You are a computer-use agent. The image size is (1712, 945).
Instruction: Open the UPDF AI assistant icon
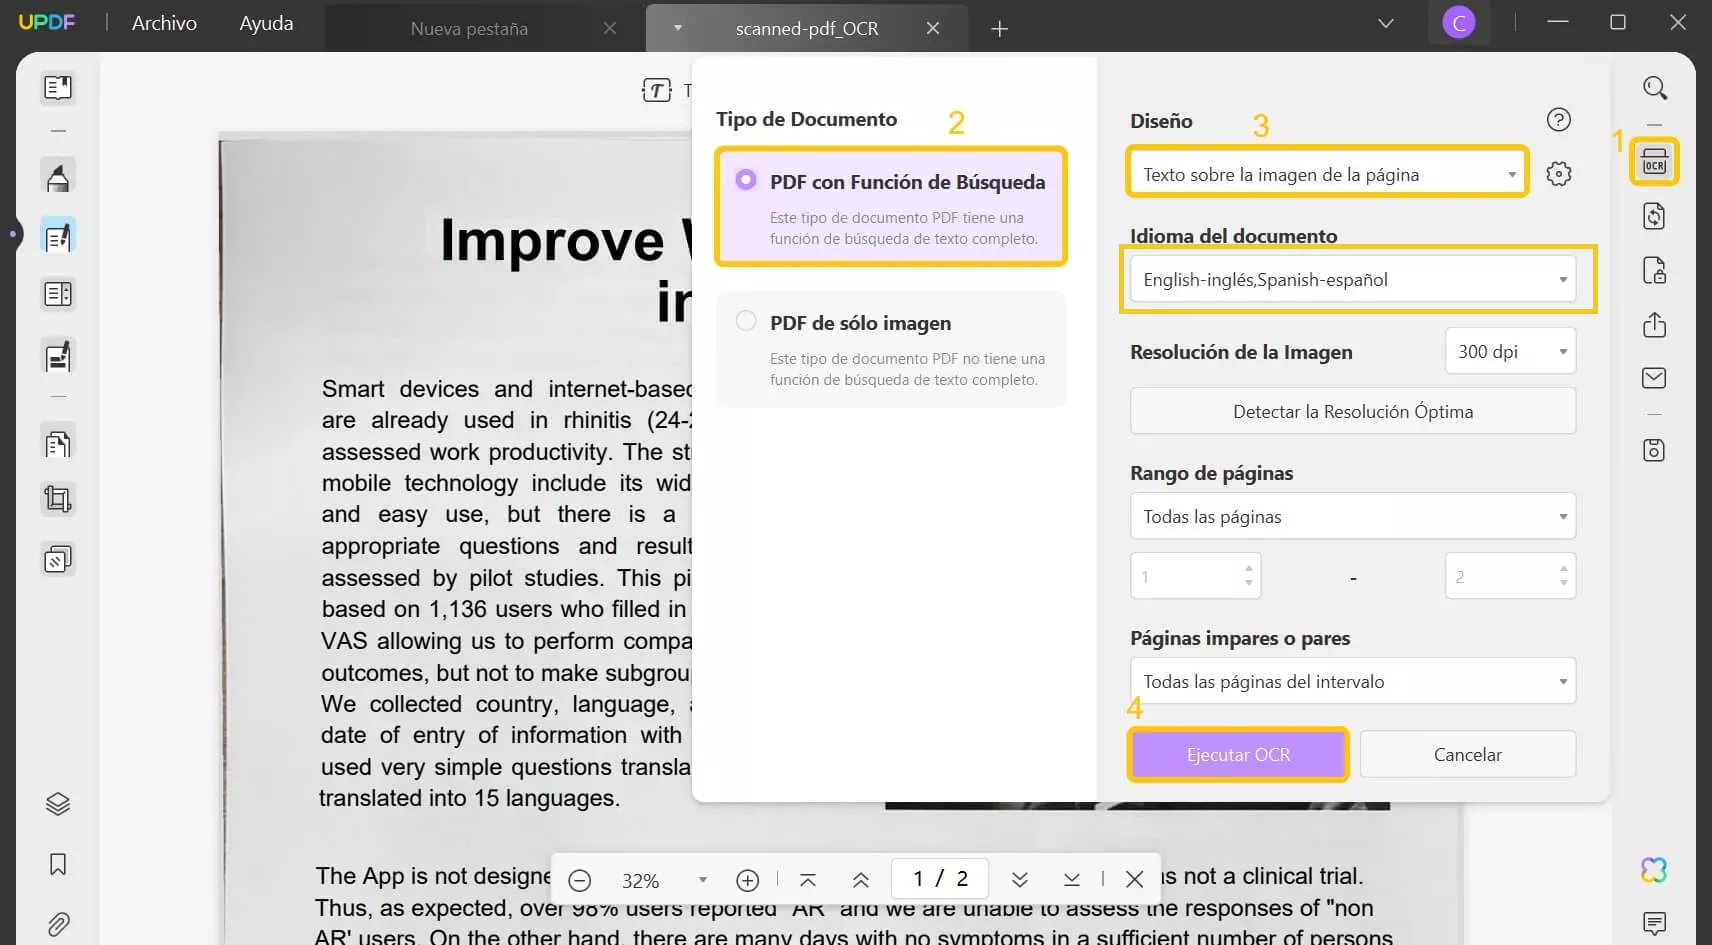[x=1654, y=870]
